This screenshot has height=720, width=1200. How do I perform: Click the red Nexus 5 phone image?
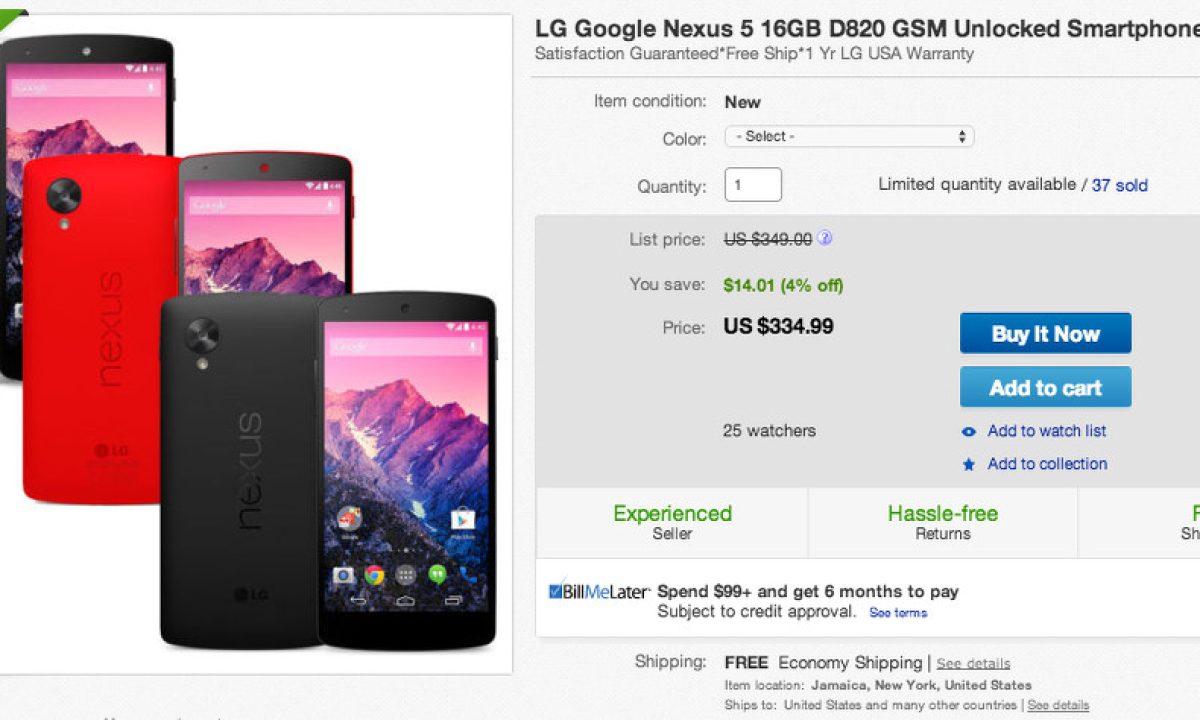pyautogui.click(x=100, y=330)
